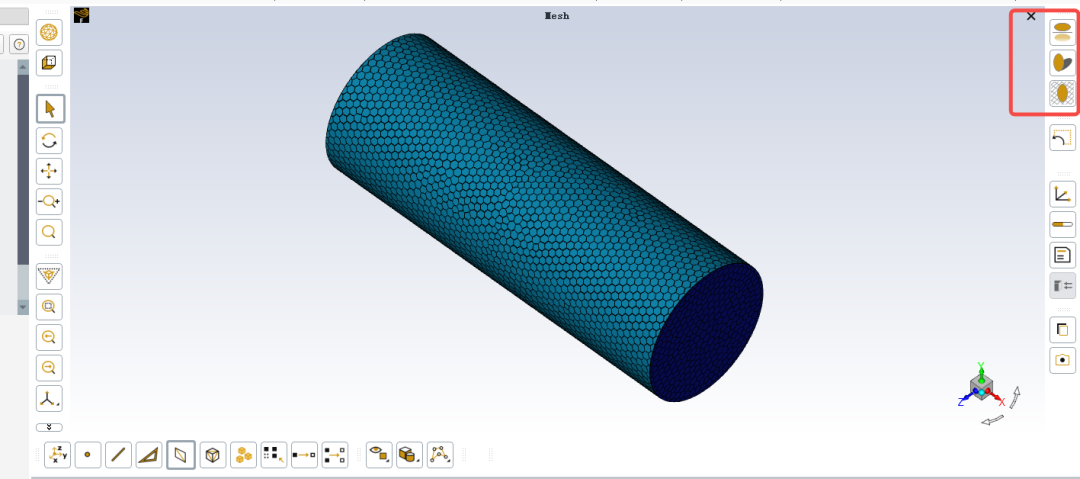The width and height of the screenshot is (1080, 479).
Task: Enable the wireframe cube body filter
Action: tap(213, 455)
